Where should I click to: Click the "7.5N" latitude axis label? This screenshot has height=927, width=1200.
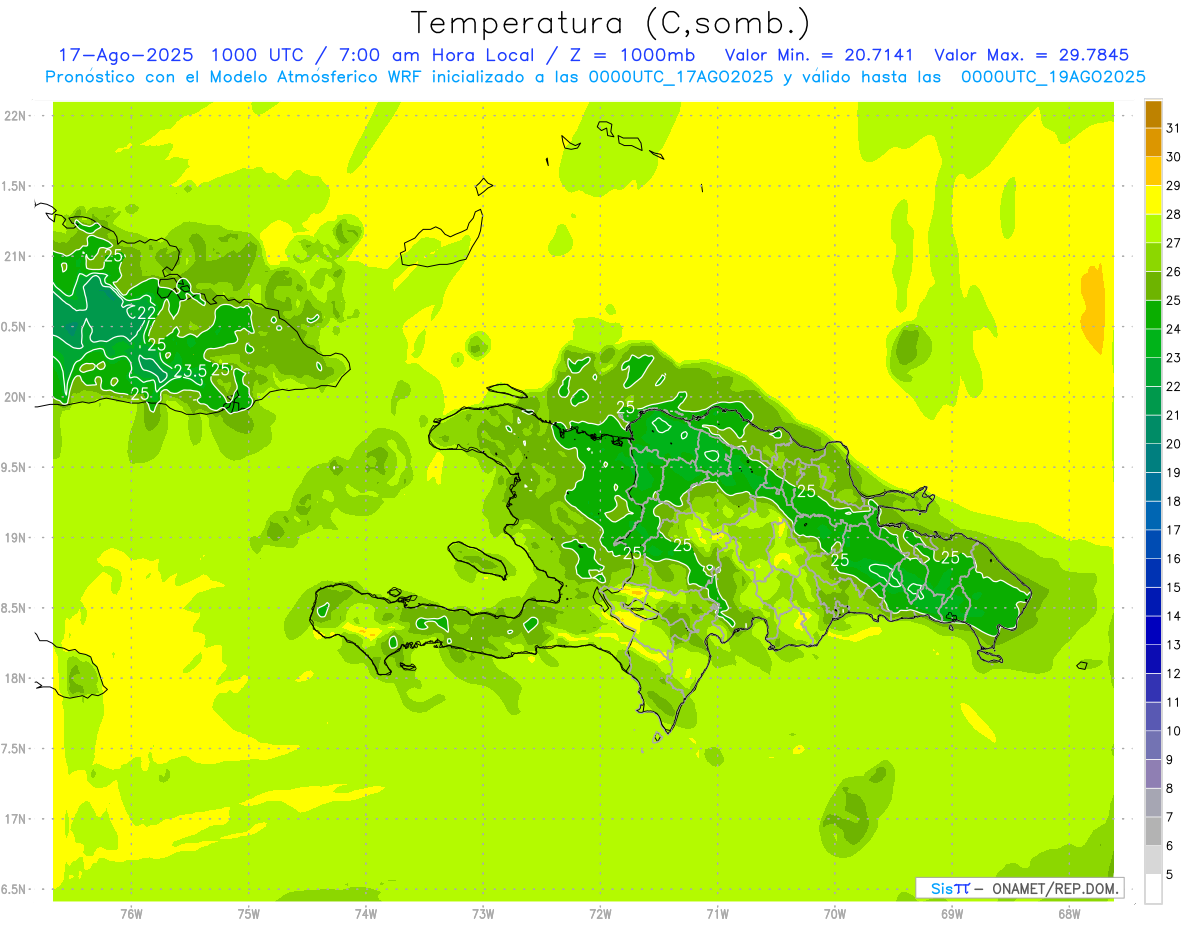tap(15, 749)
